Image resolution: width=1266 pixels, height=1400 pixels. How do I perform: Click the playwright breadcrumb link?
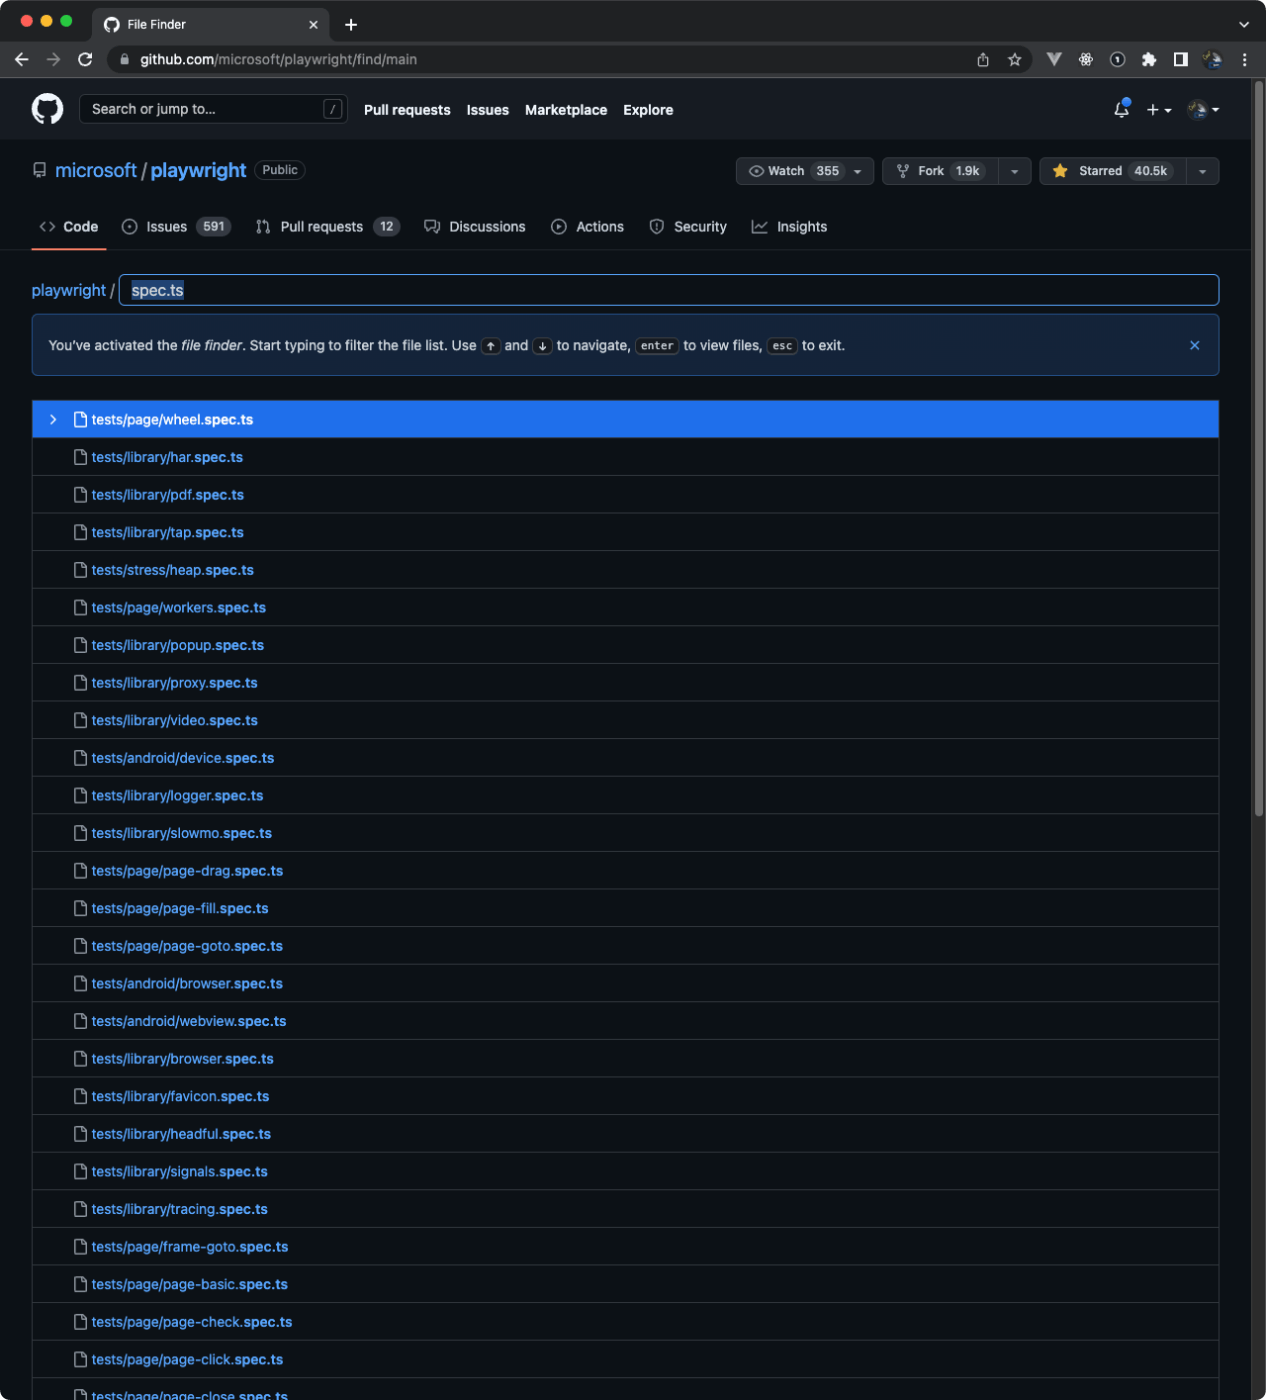(x=68, y=290)
